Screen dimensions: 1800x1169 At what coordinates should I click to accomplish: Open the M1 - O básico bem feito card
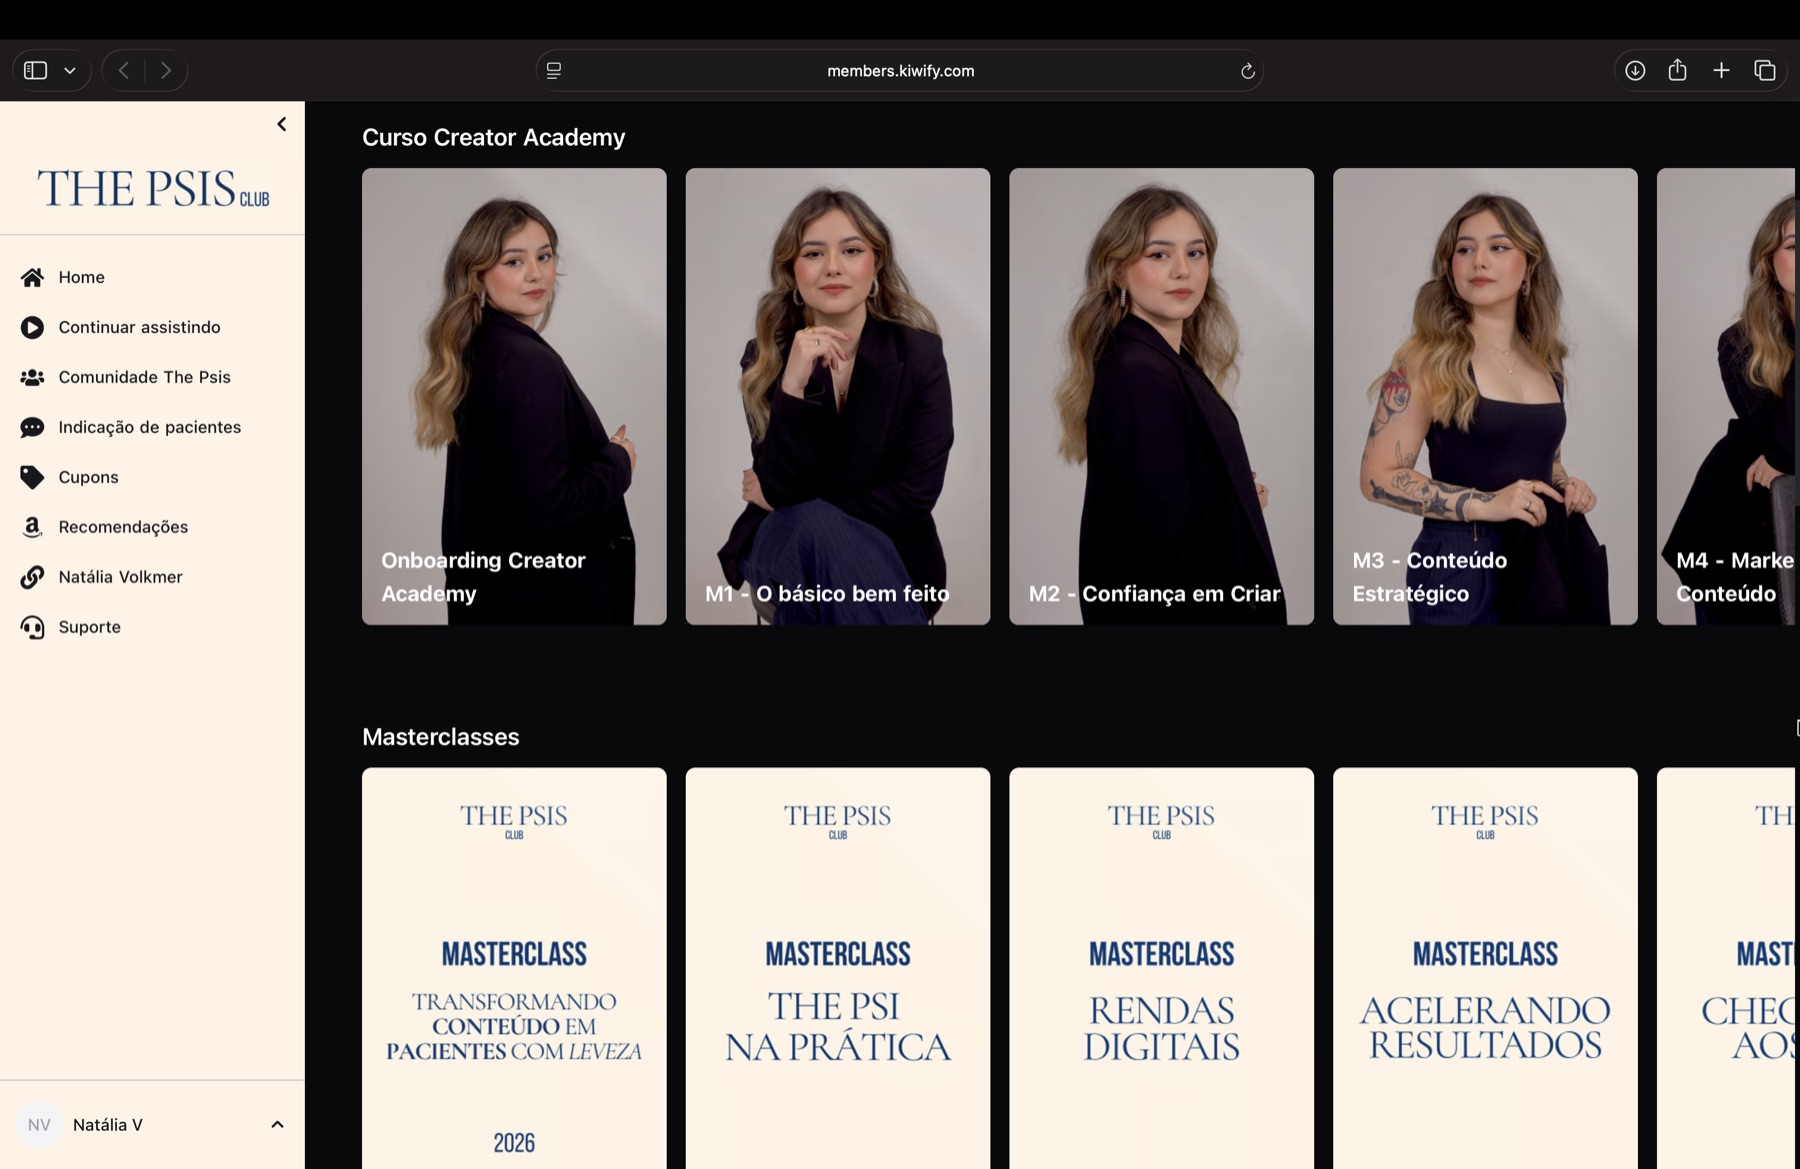838,396
